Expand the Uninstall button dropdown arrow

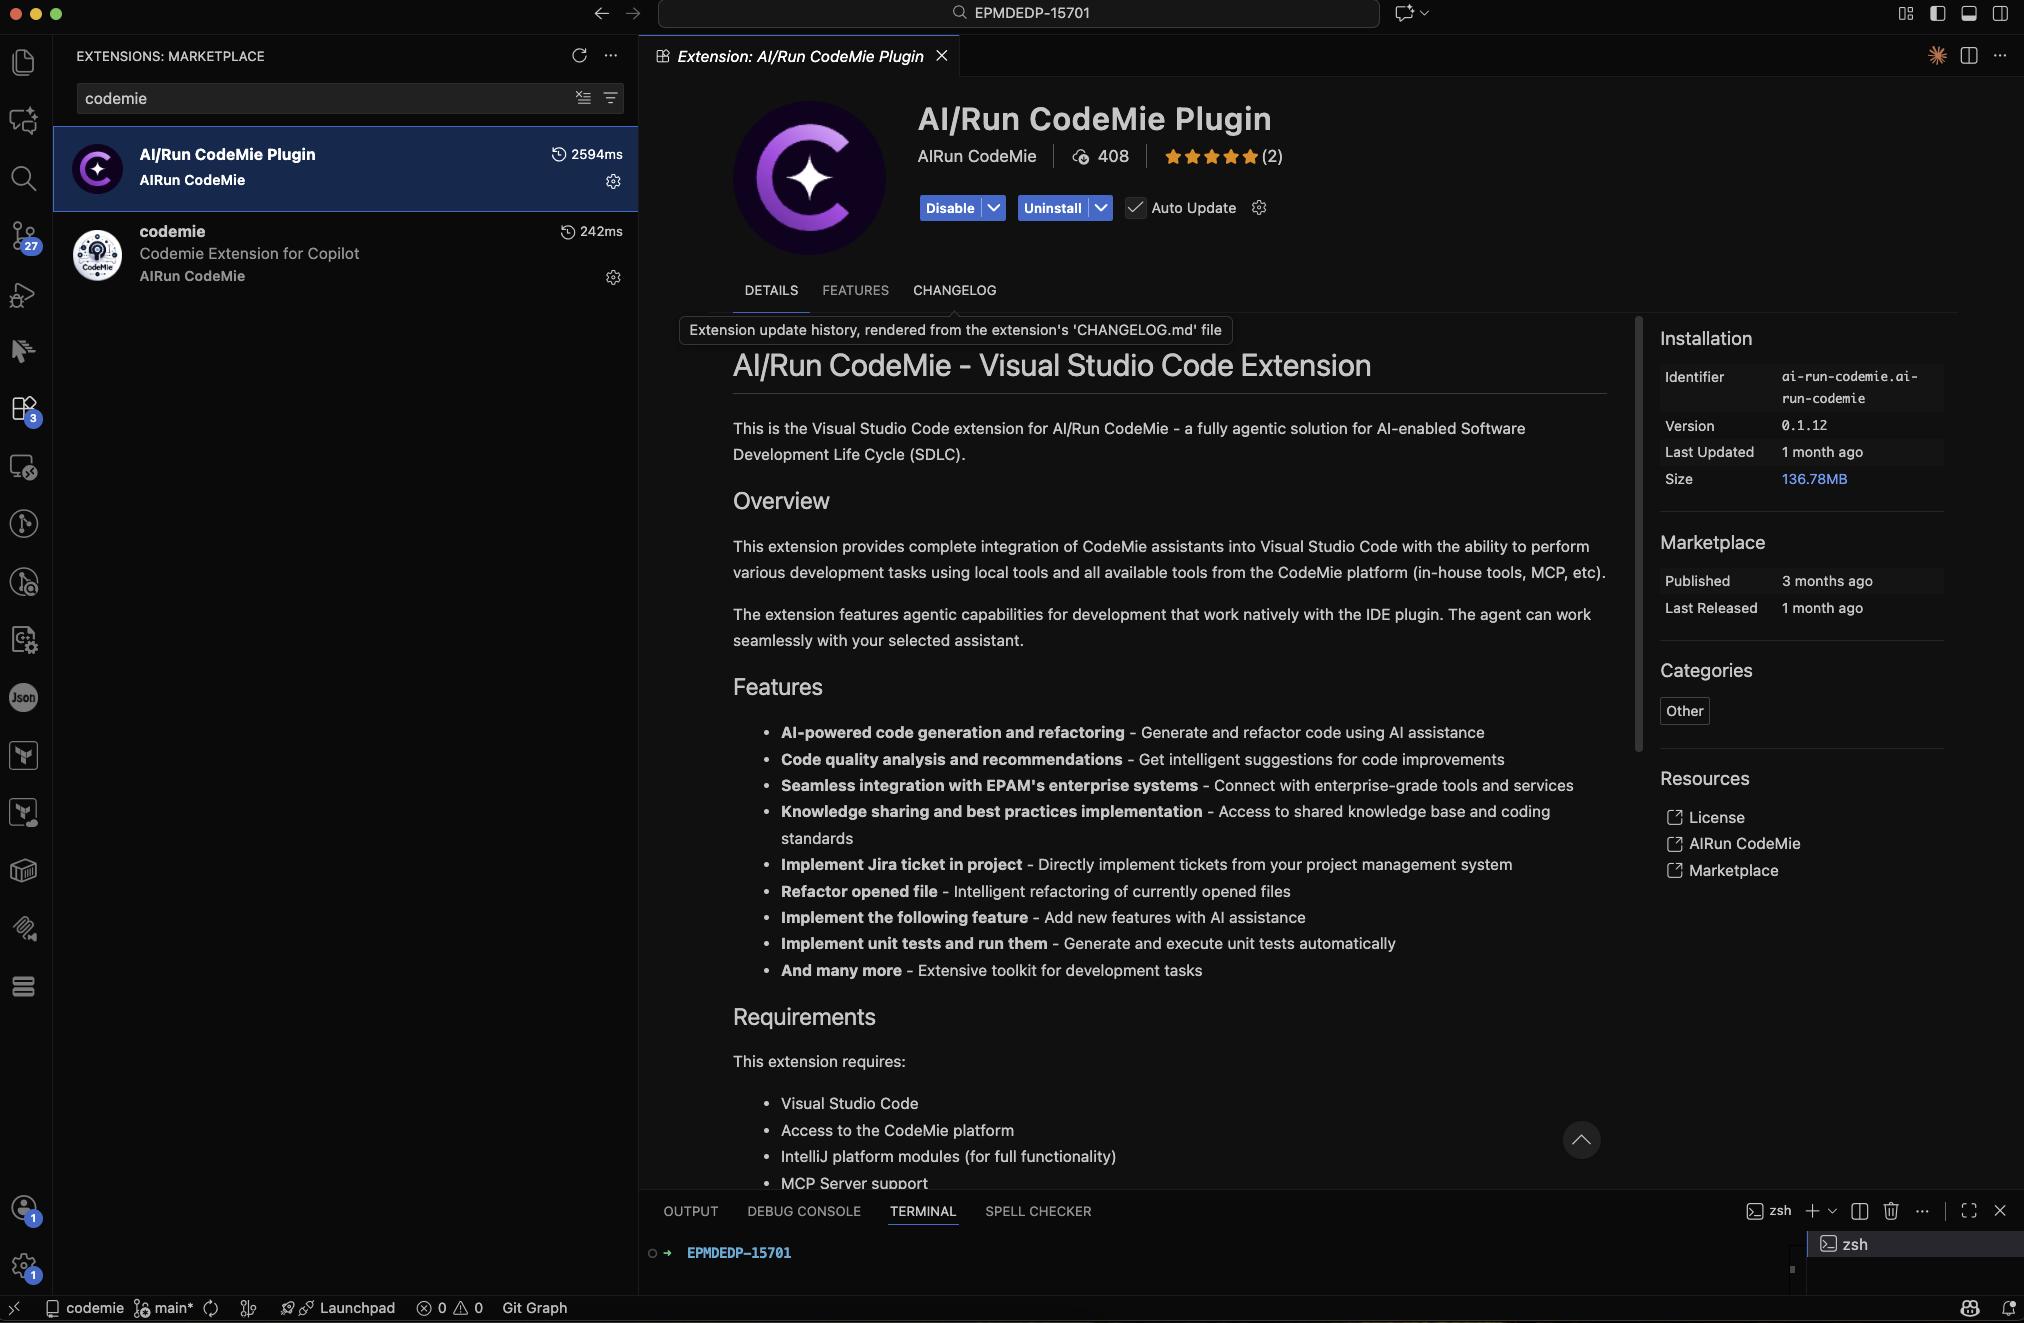tap(1101, 208)
